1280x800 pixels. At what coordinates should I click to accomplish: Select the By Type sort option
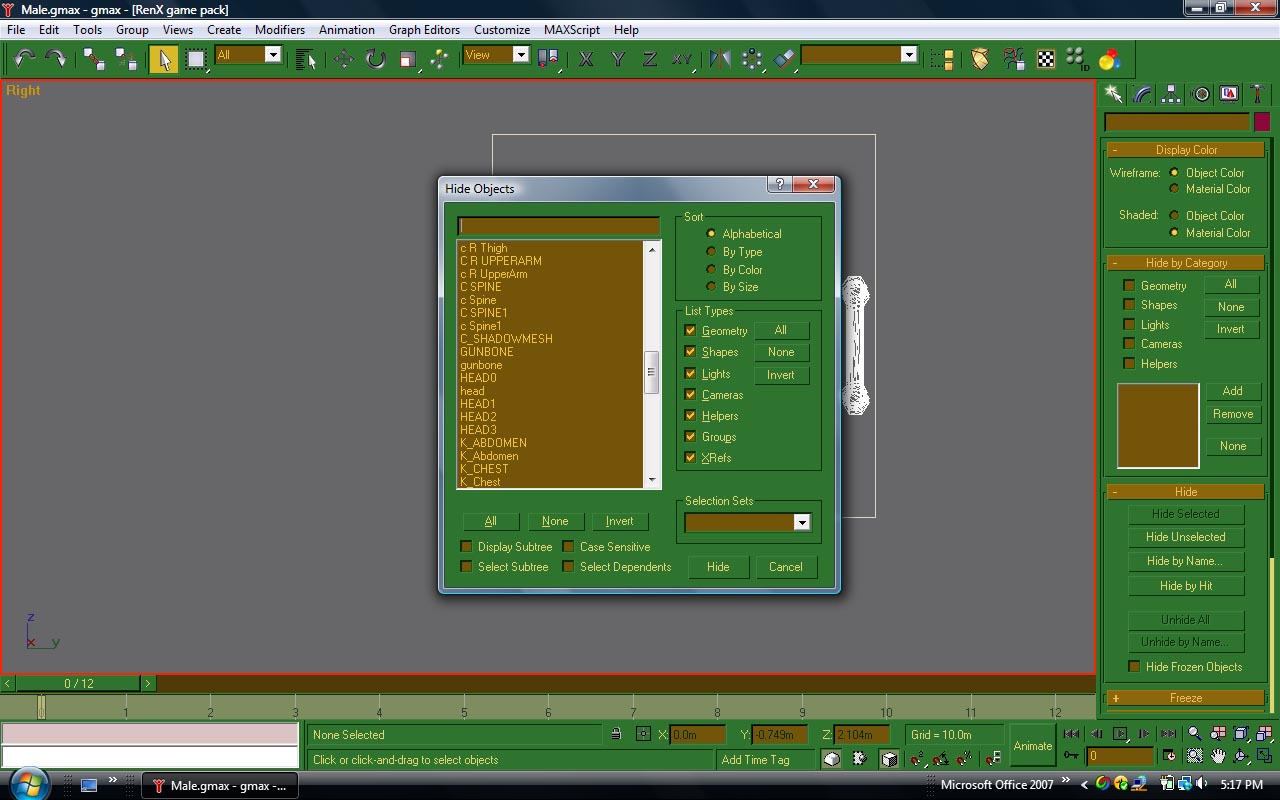[711, 252]
